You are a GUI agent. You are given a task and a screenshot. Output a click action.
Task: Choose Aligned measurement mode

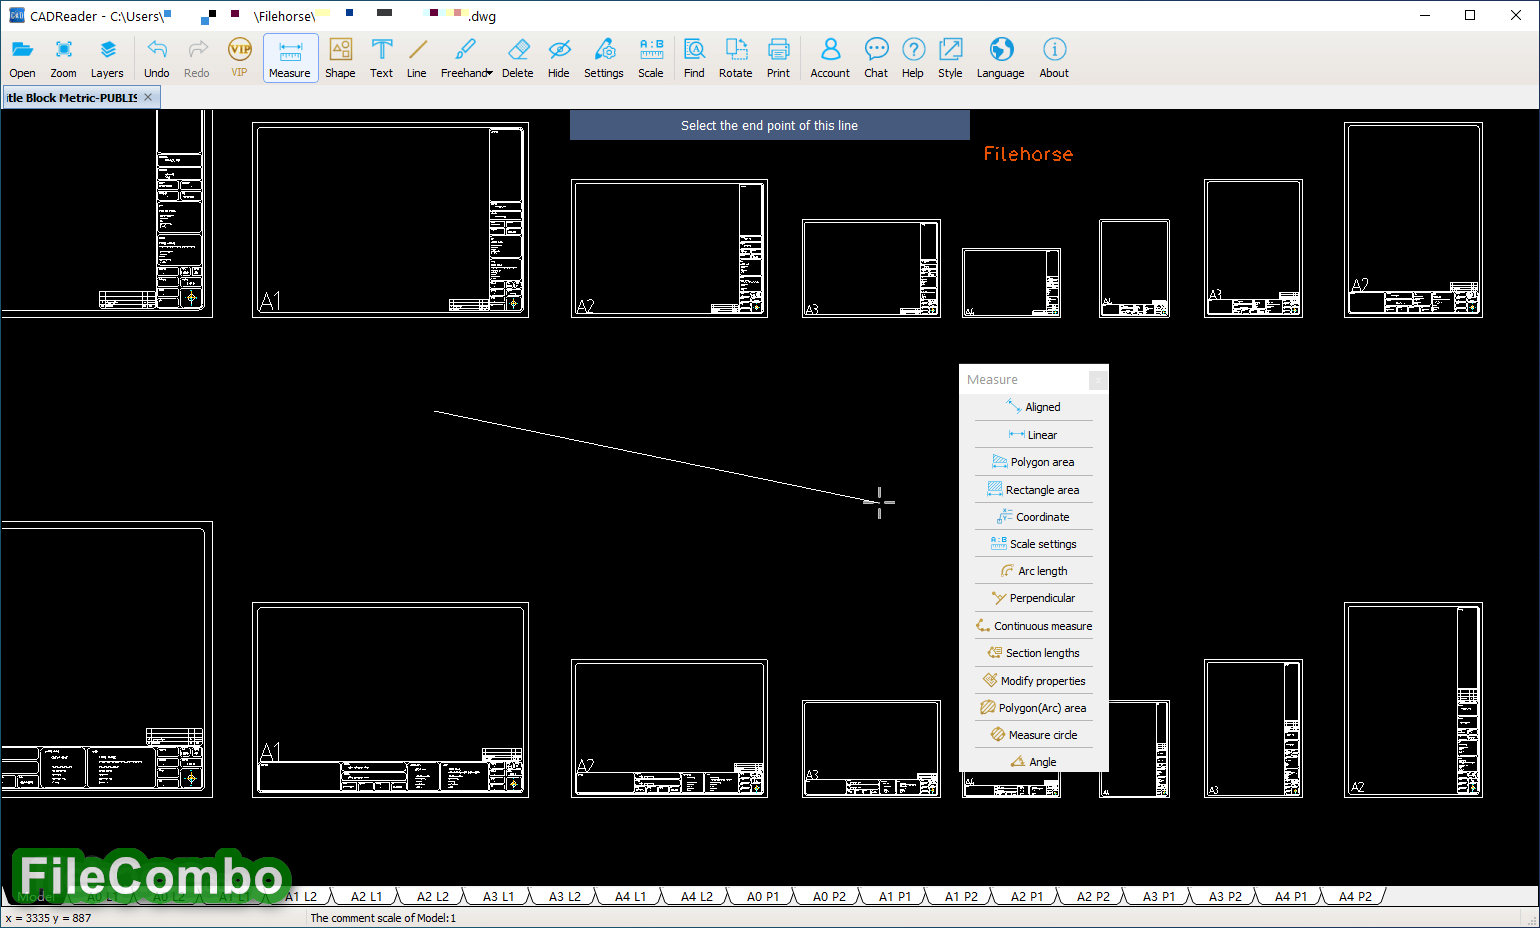pos(1033,406)
